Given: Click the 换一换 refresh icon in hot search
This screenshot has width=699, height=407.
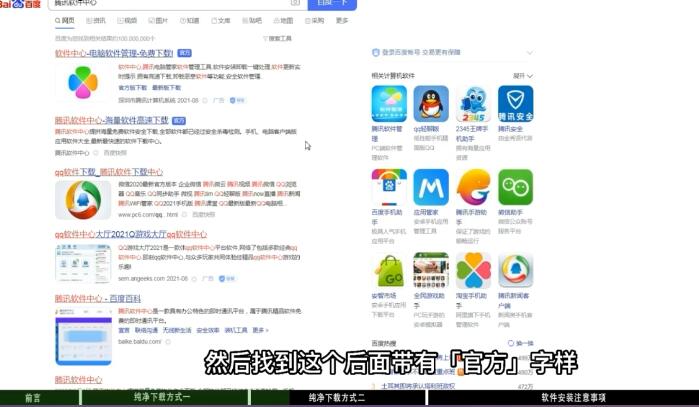Looking at the screenshot, I should [x=511, y=343].
